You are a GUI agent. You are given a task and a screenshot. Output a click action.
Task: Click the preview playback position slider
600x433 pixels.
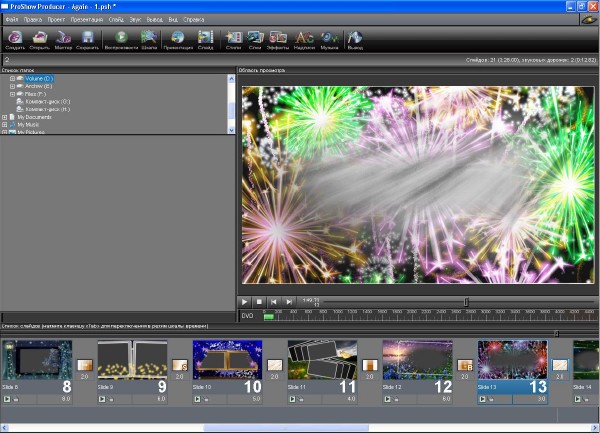[x=466, y=301]
